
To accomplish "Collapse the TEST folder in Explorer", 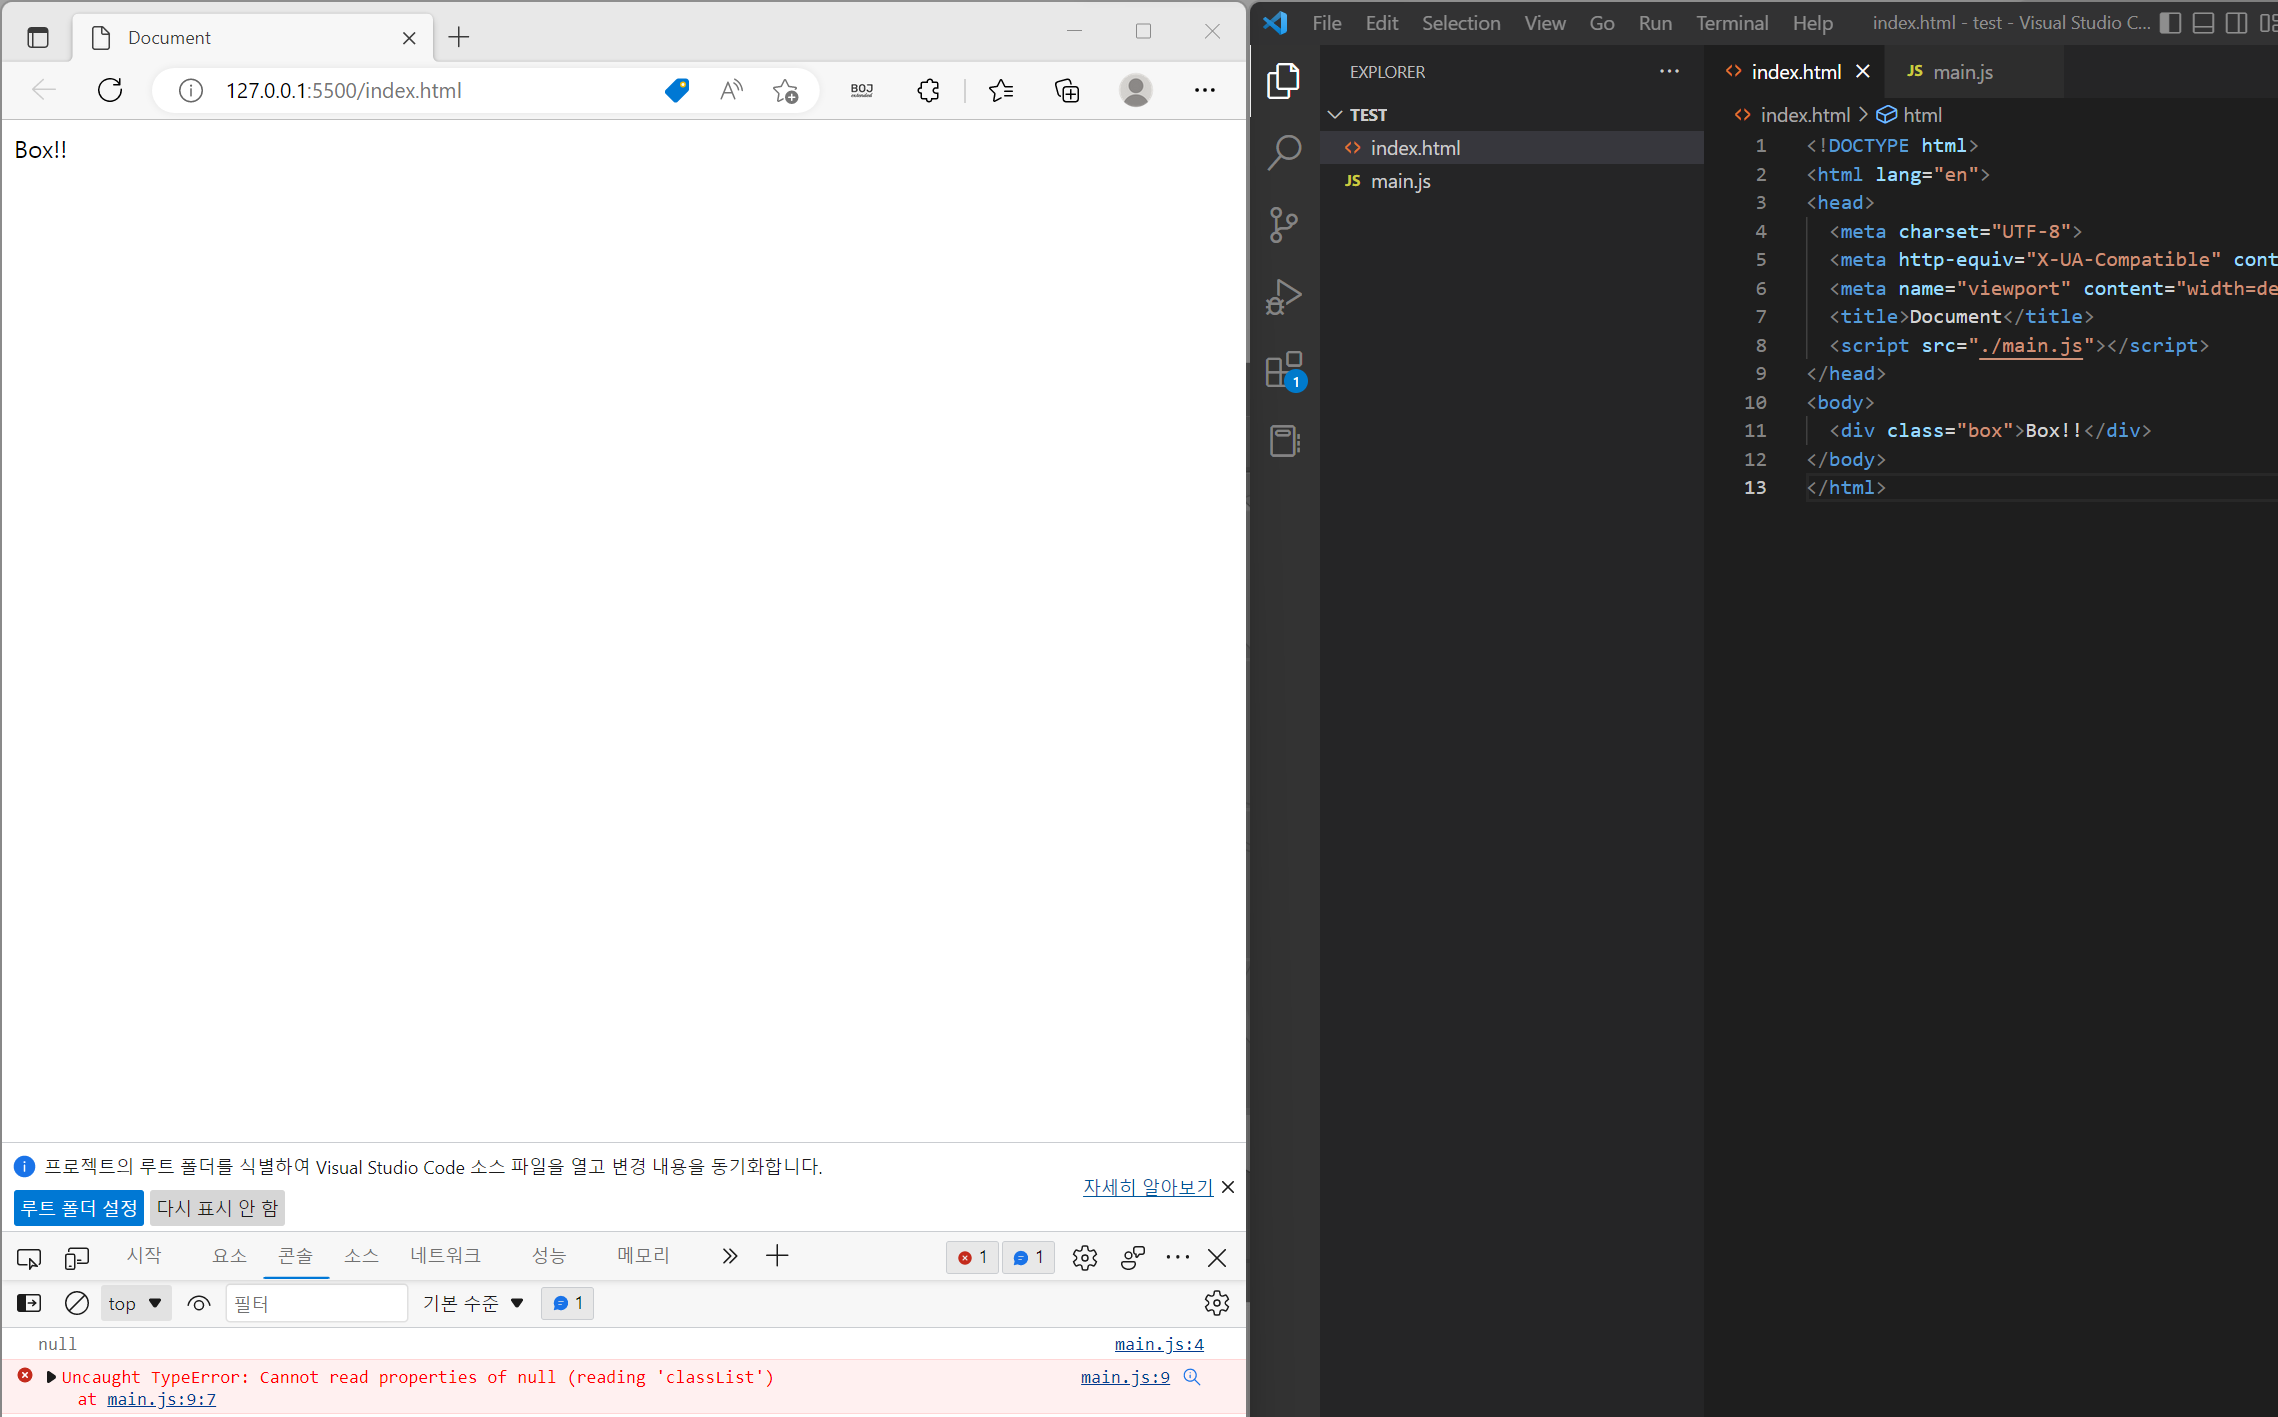I will point(1336,115).
